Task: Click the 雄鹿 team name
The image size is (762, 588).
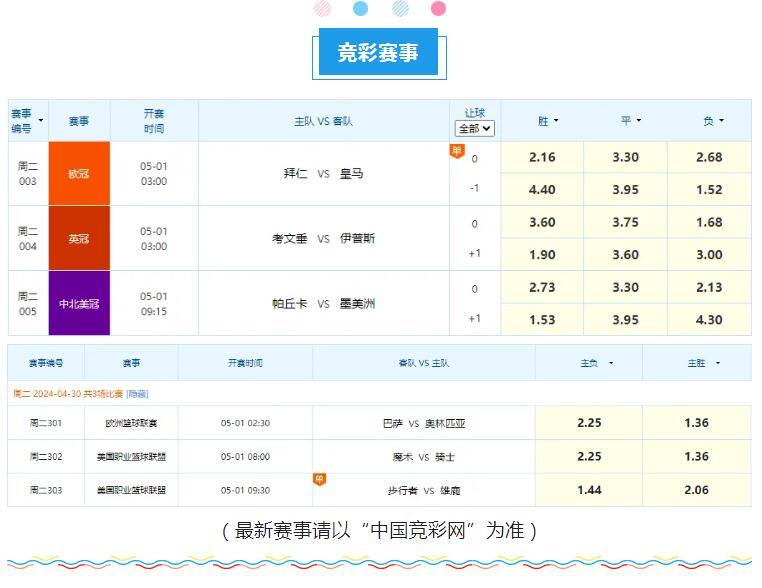Action: point(450,490)
